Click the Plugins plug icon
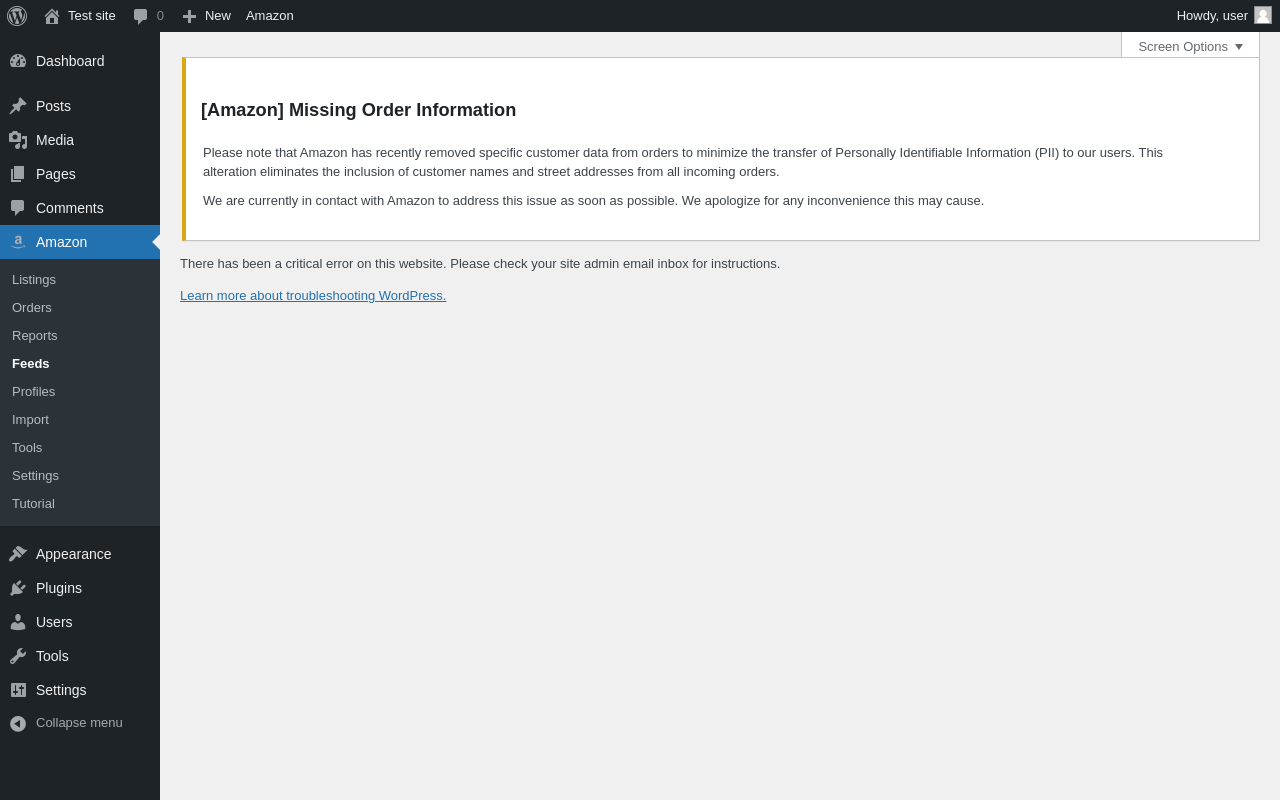Screen dimensions: 1280x800 coord(18,588)
